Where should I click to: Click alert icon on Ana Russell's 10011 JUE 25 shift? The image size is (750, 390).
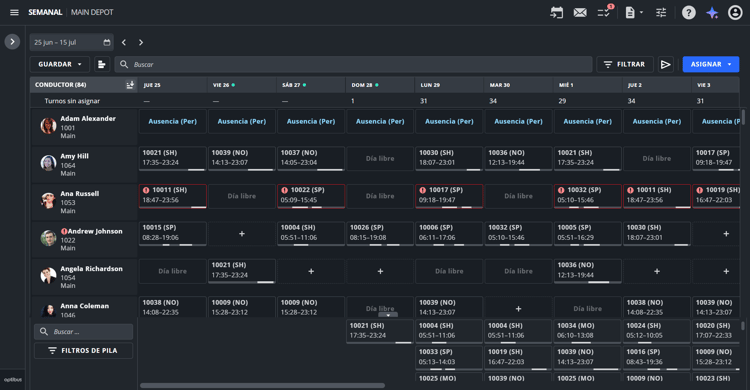146,190
